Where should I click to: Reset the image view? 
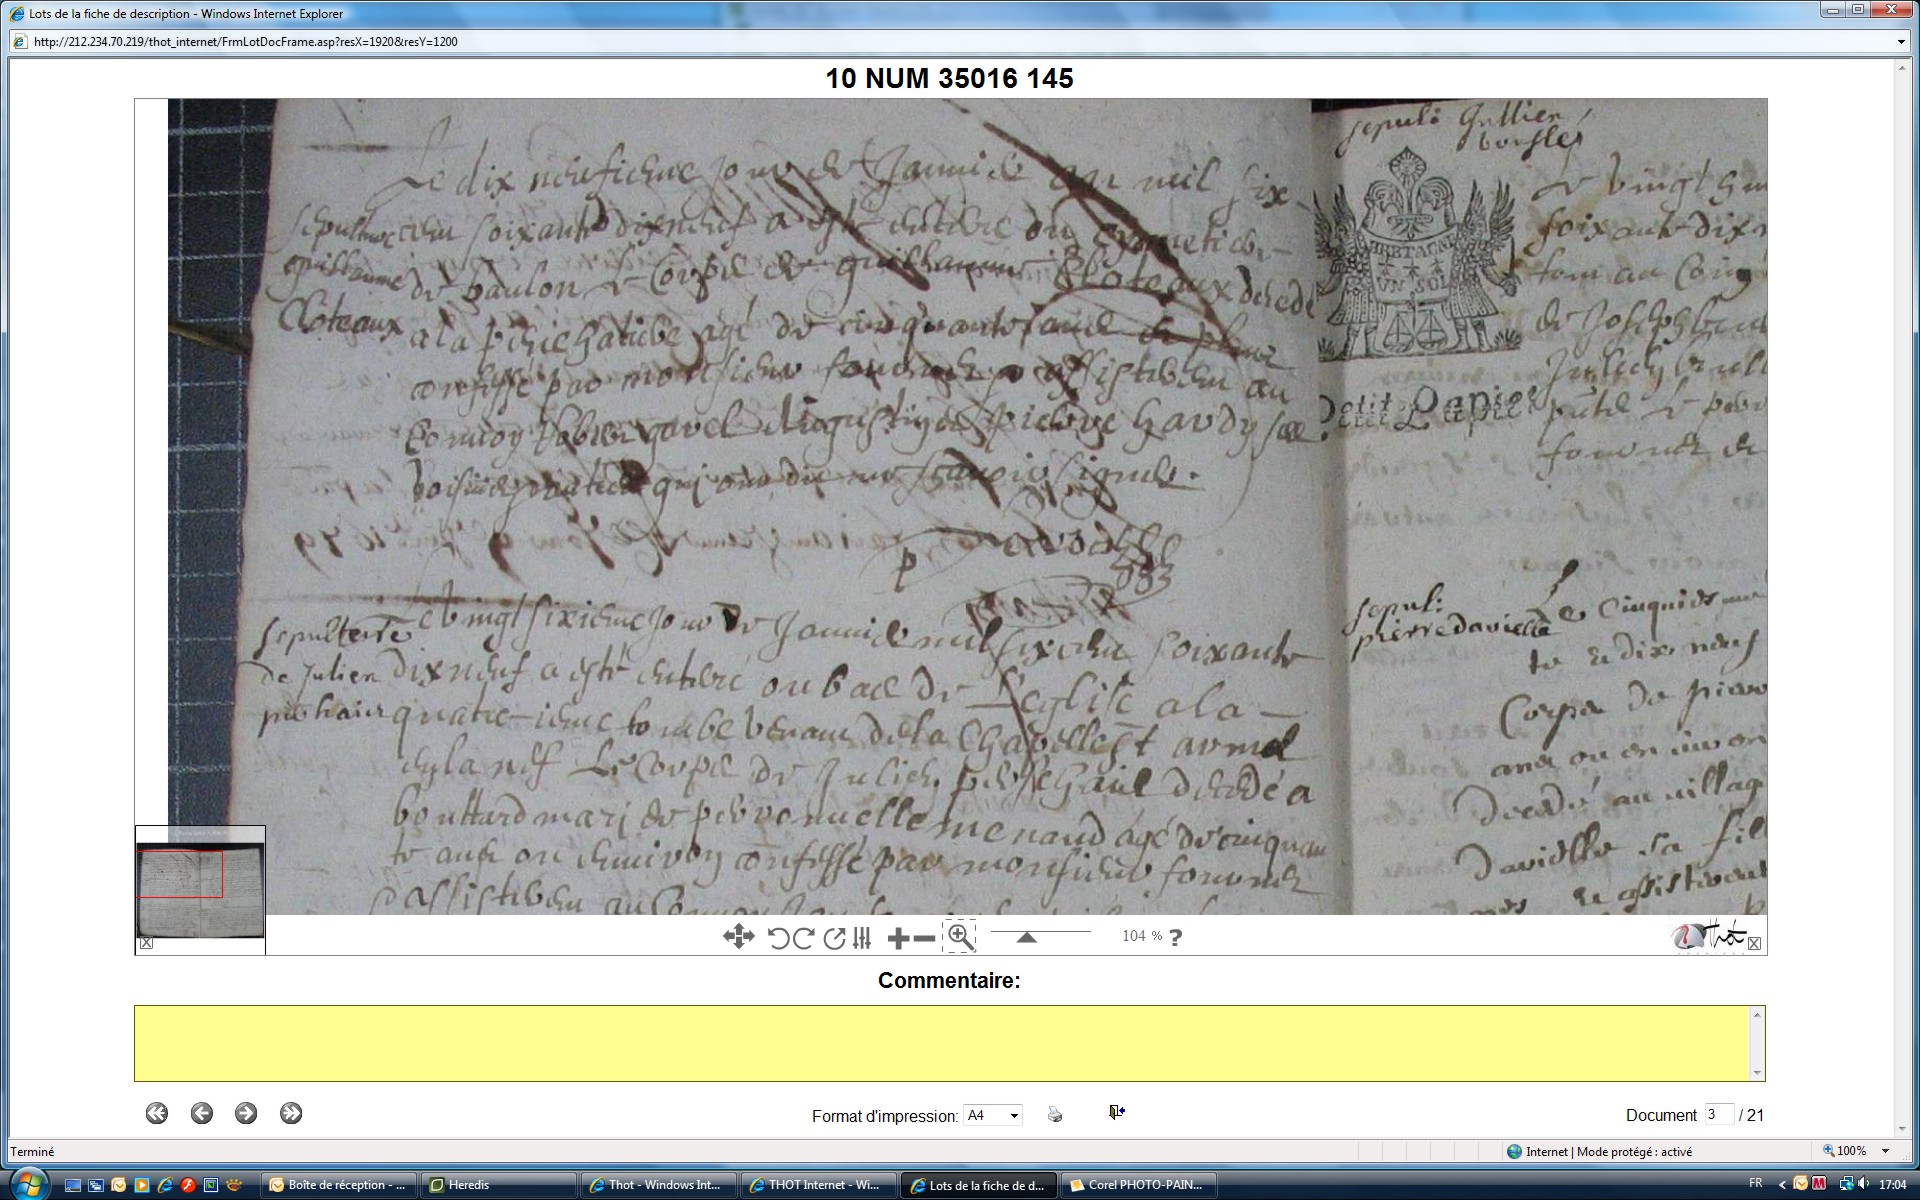click(x=833, y=938)
